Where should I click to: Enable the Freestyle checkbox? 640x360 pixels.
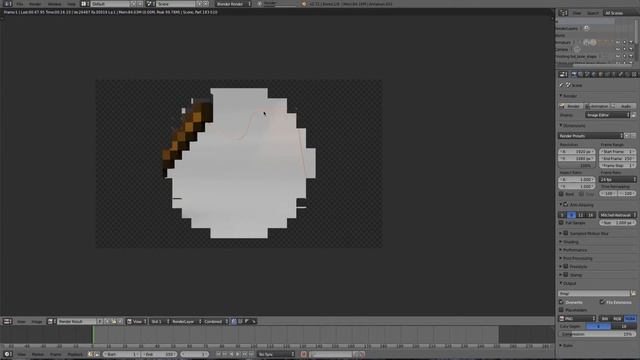pyautogui.click(x=566, y=267)
